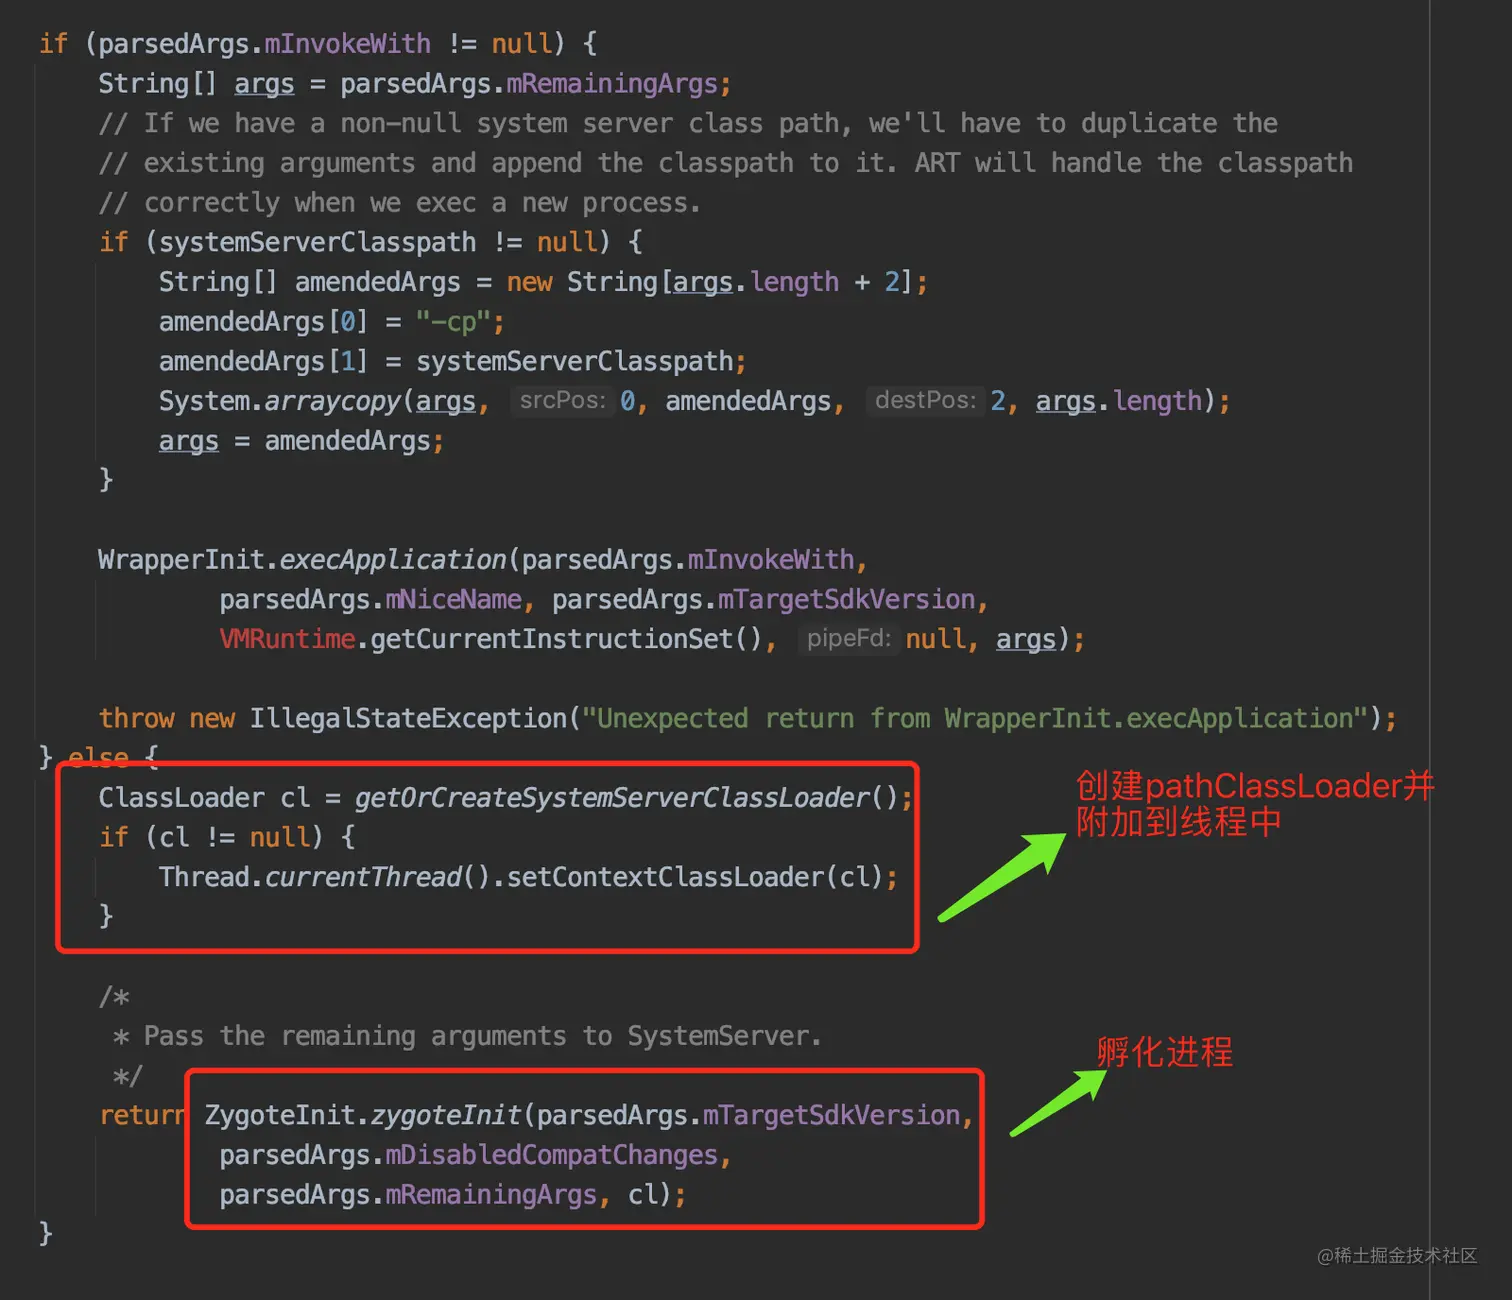Click IllegalStateException class name
The width and height of the screenshot is (1512, 1300).
tap(408, 719)
